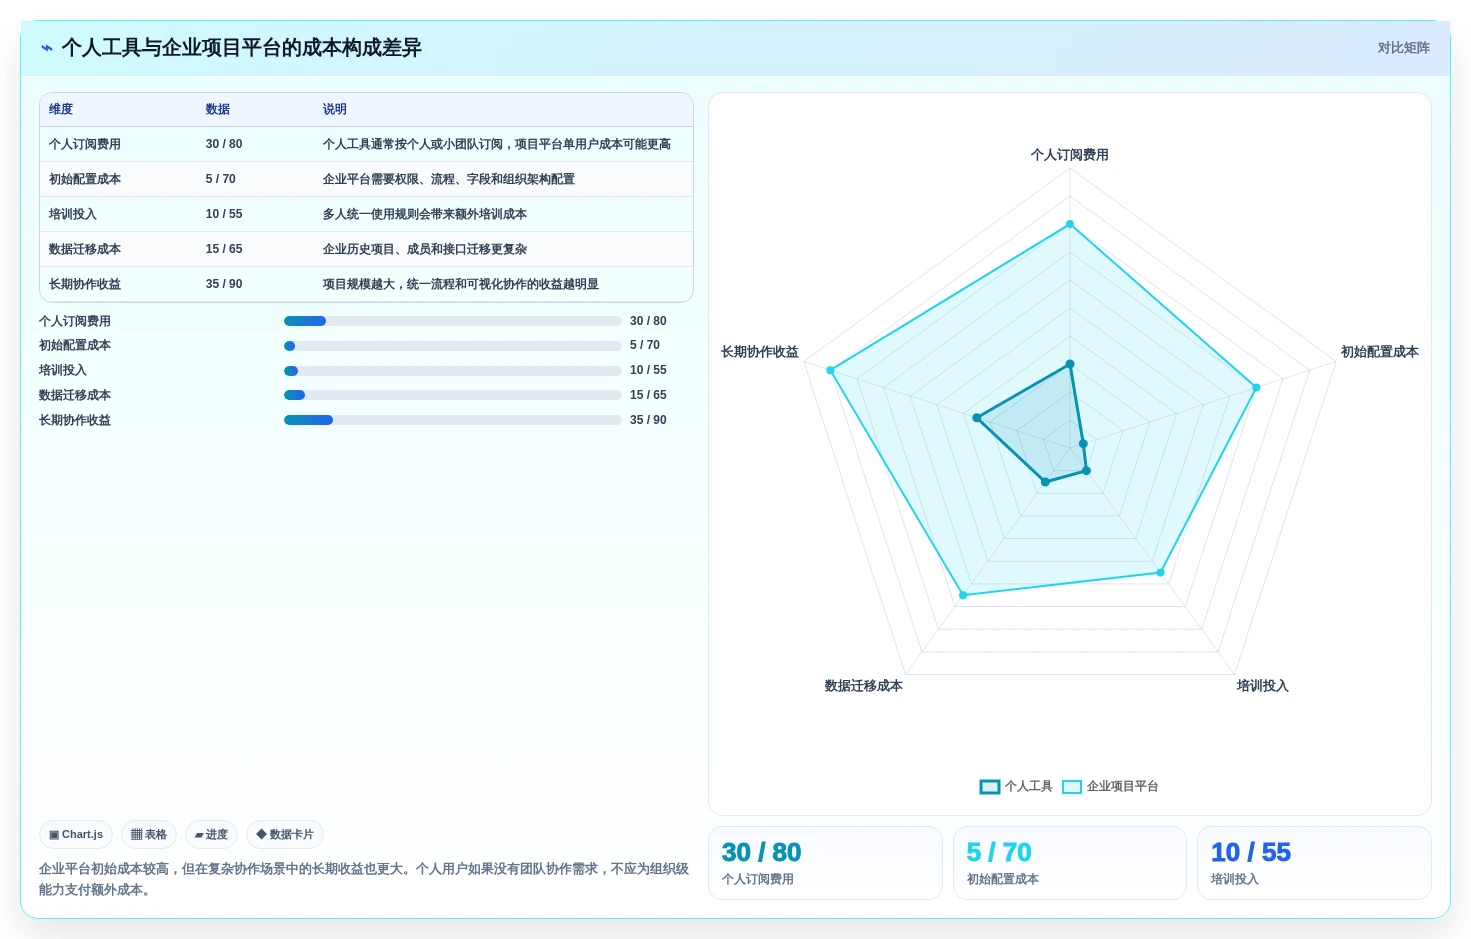The height and width of the screenshot is (939, 1471).
Task: Open the 5 / 70 初始配置成本 data card
Action: (x=1070, y=863)
